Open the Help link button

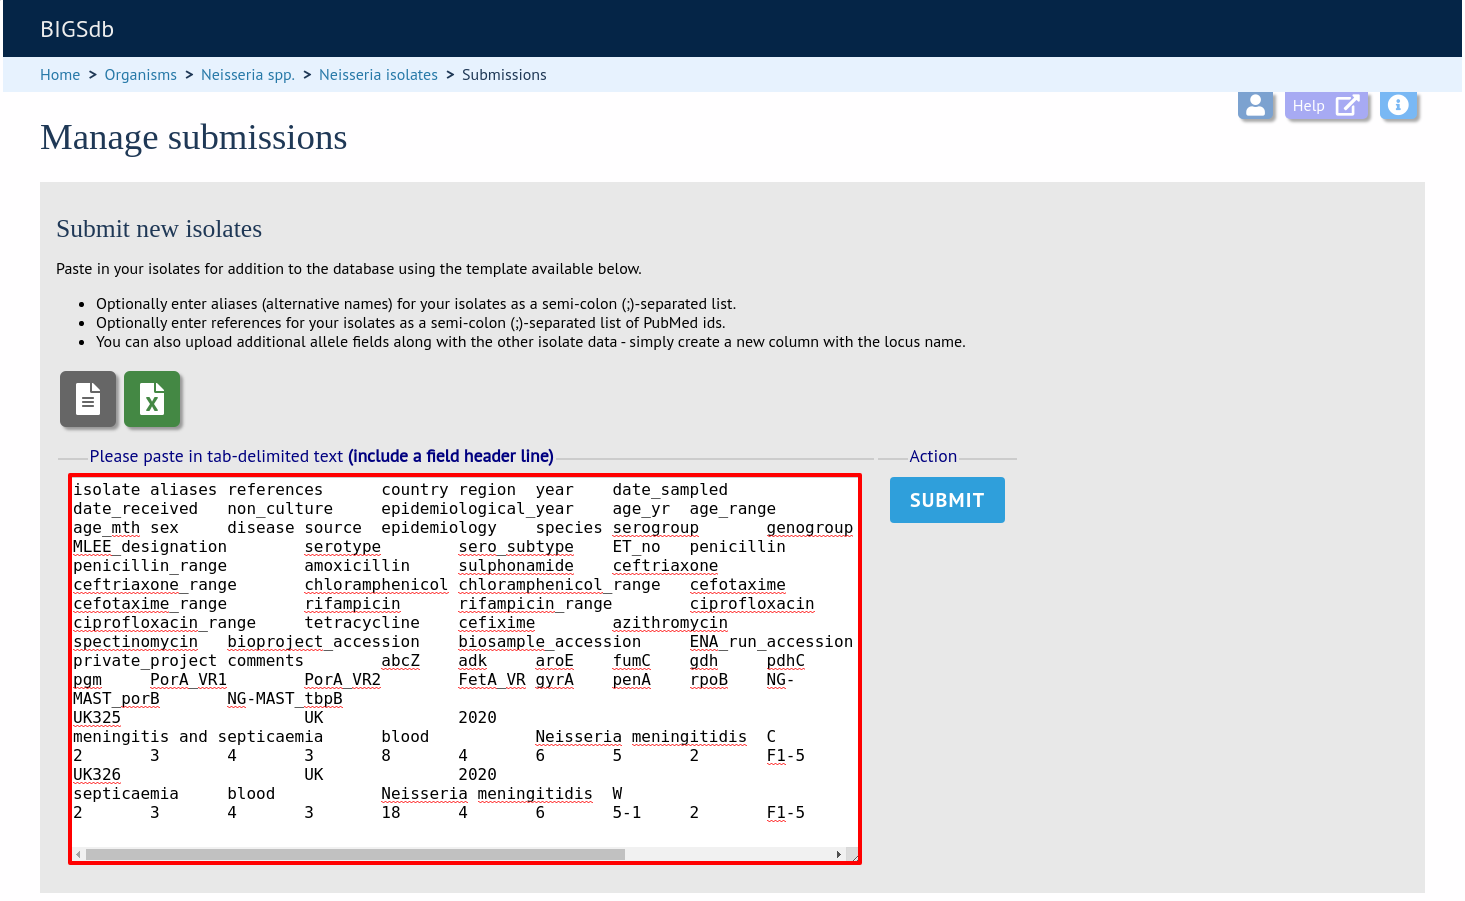(x=1326, y=105)
